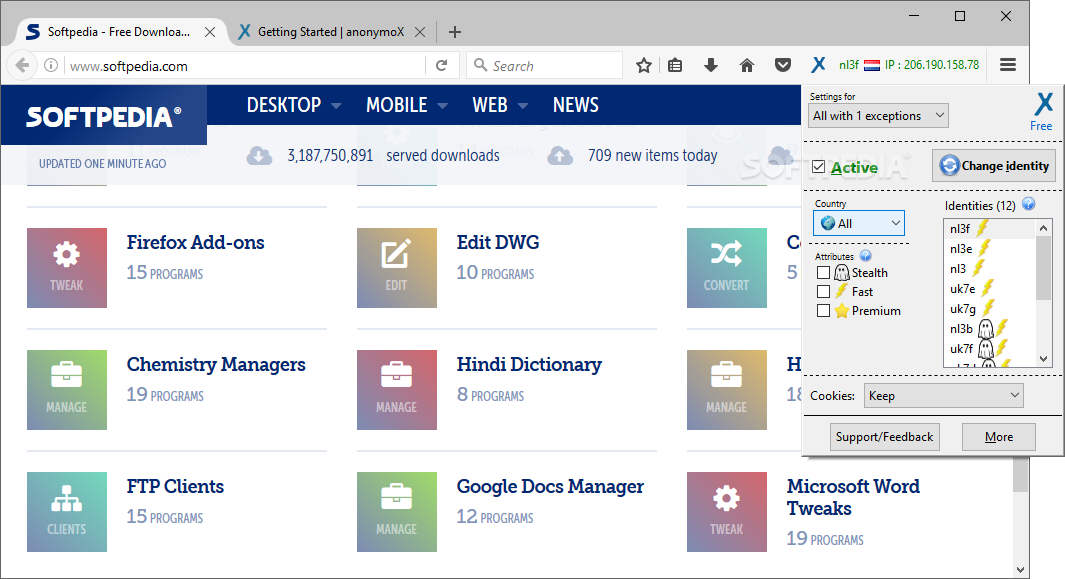Click the Microsoft Word Tweaks TWEAK tile
This screenshot has width=1065, height=579.
point(727,512)
